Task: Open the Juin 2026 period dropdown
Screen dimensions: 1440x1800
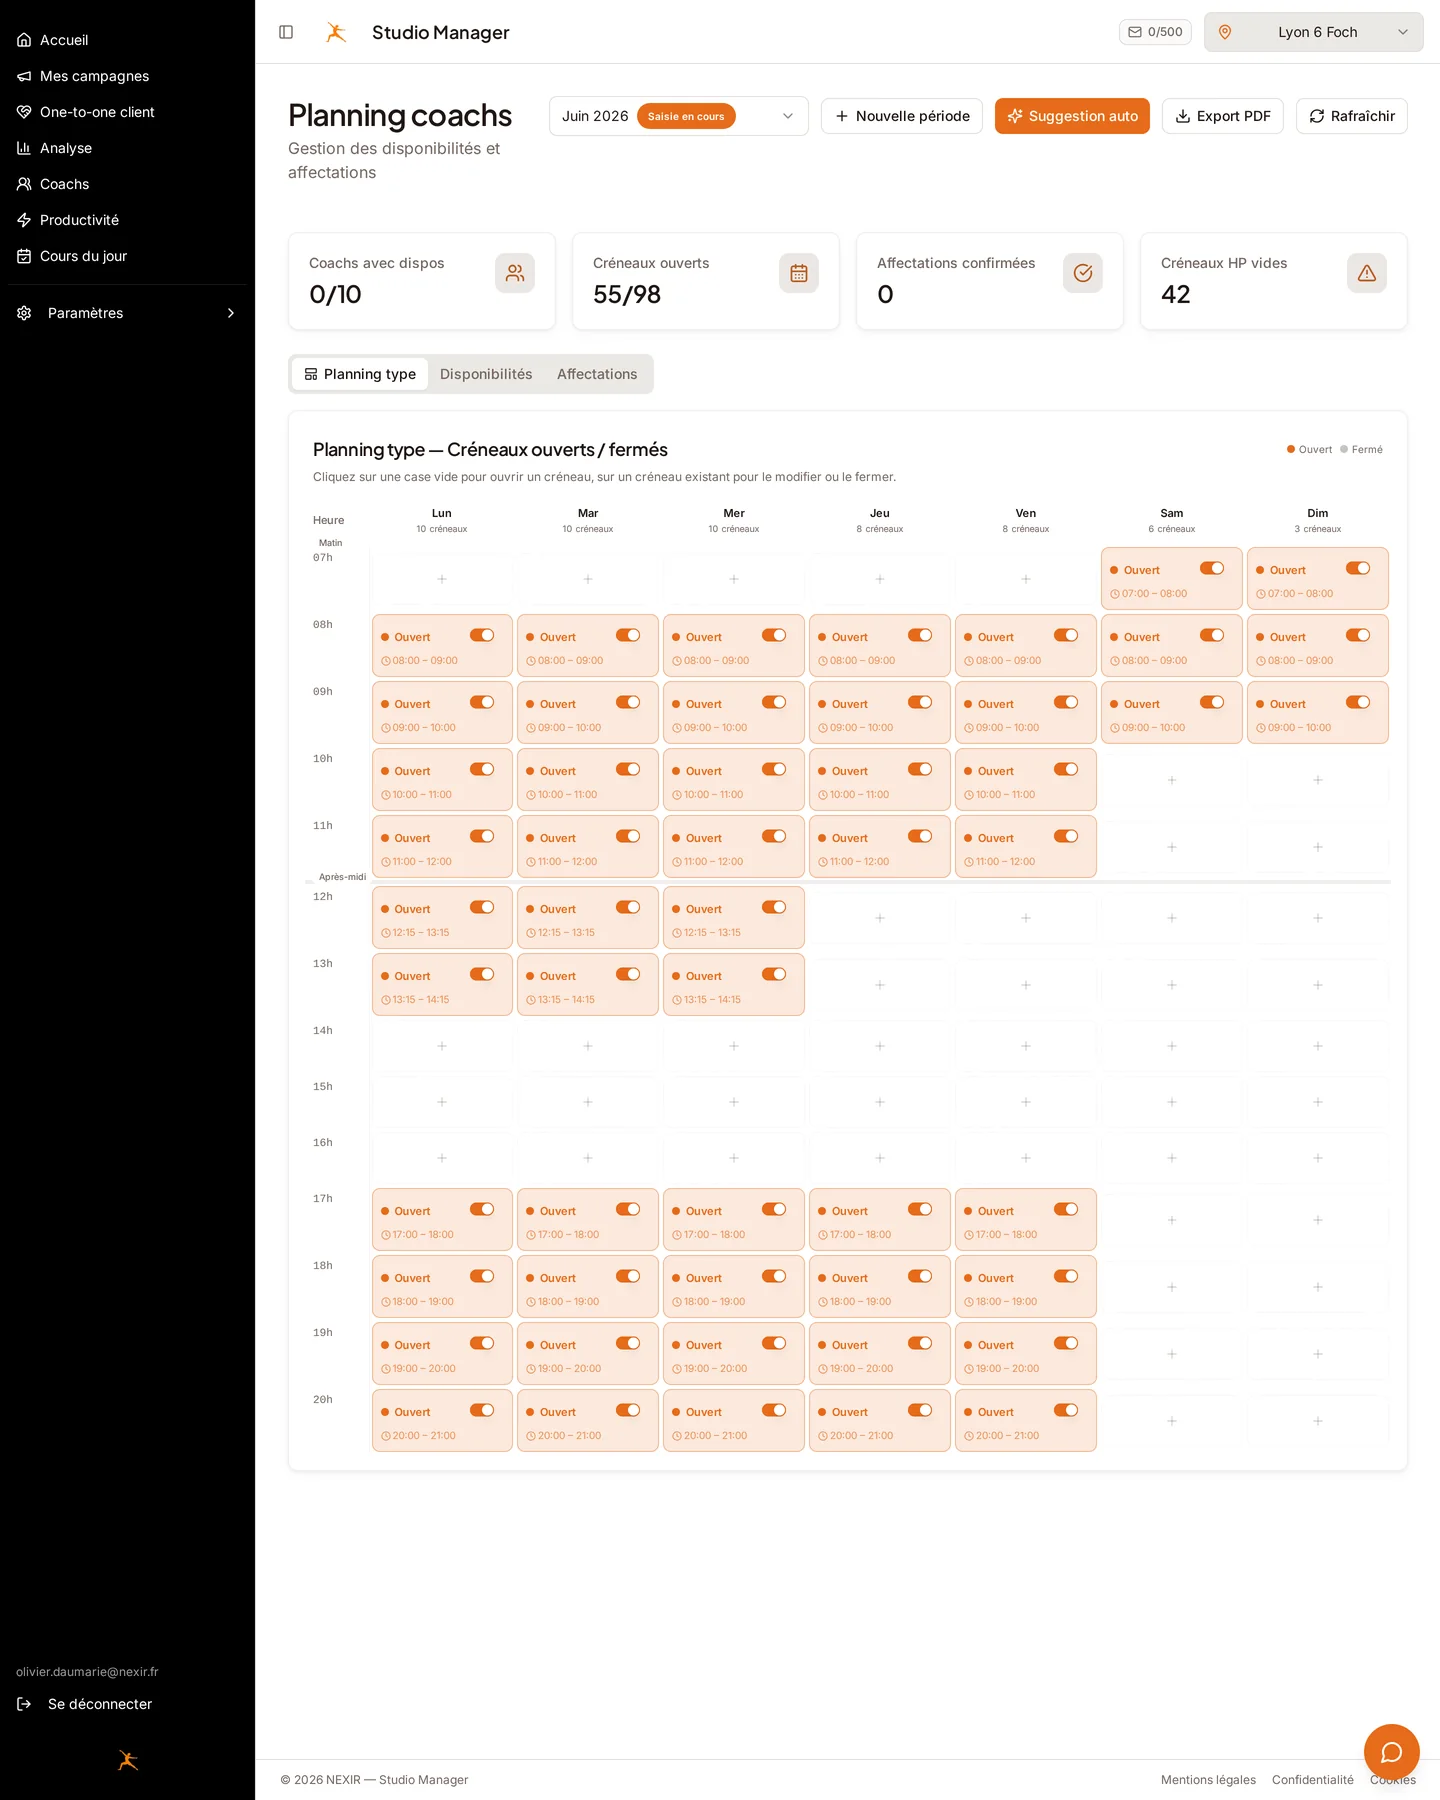Action: point(678,116)
